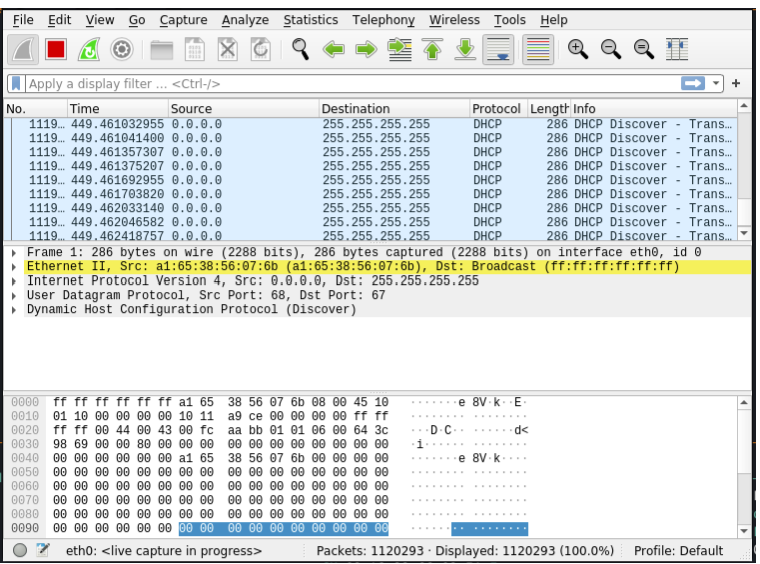
Task: Jump to the first packet
Action: click(x=432, y=49)
